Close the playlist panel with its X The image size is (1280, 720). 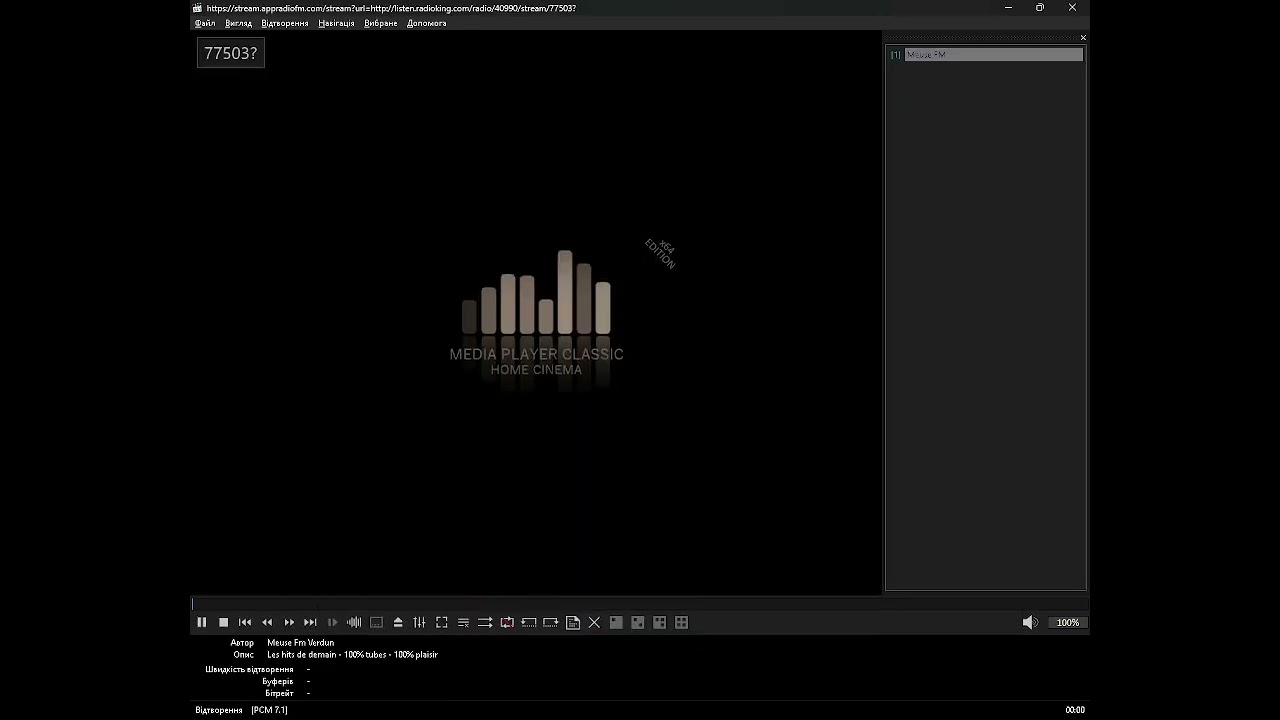point(1083,38)
